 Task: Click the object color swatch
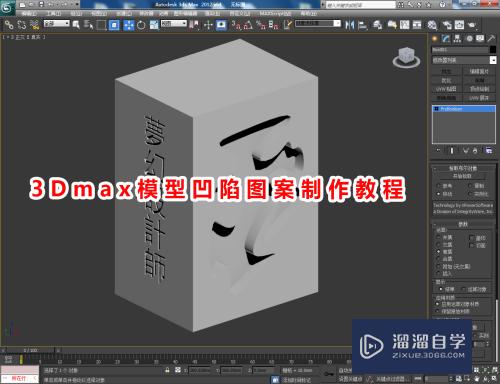(x=493, y=50)
